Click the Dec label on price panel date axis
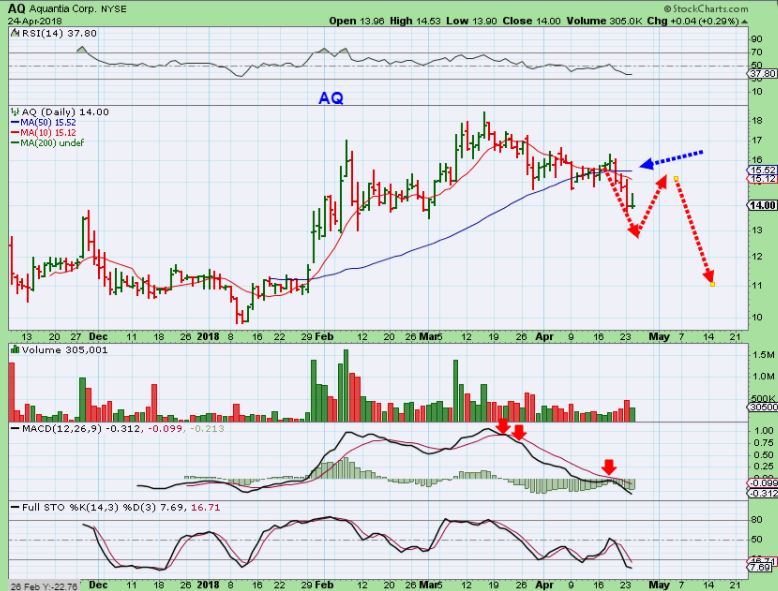The image size is (778, 591). coord(98,336)
